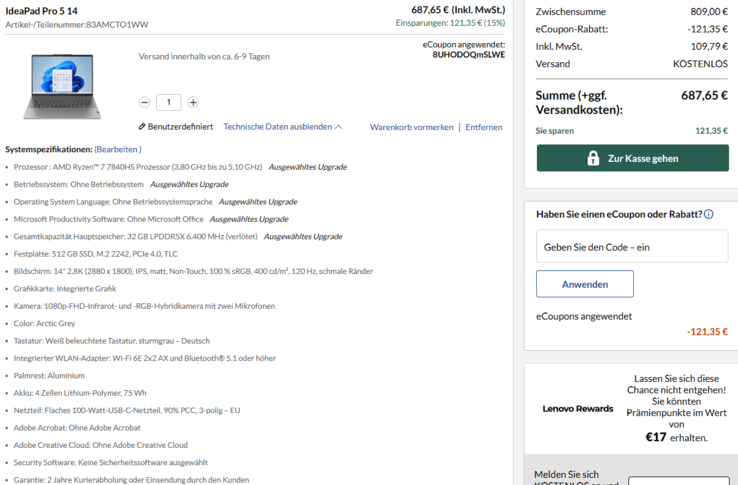
Task: Collapse Technische Daten ausblenden
Action: (x=282, y=127)
